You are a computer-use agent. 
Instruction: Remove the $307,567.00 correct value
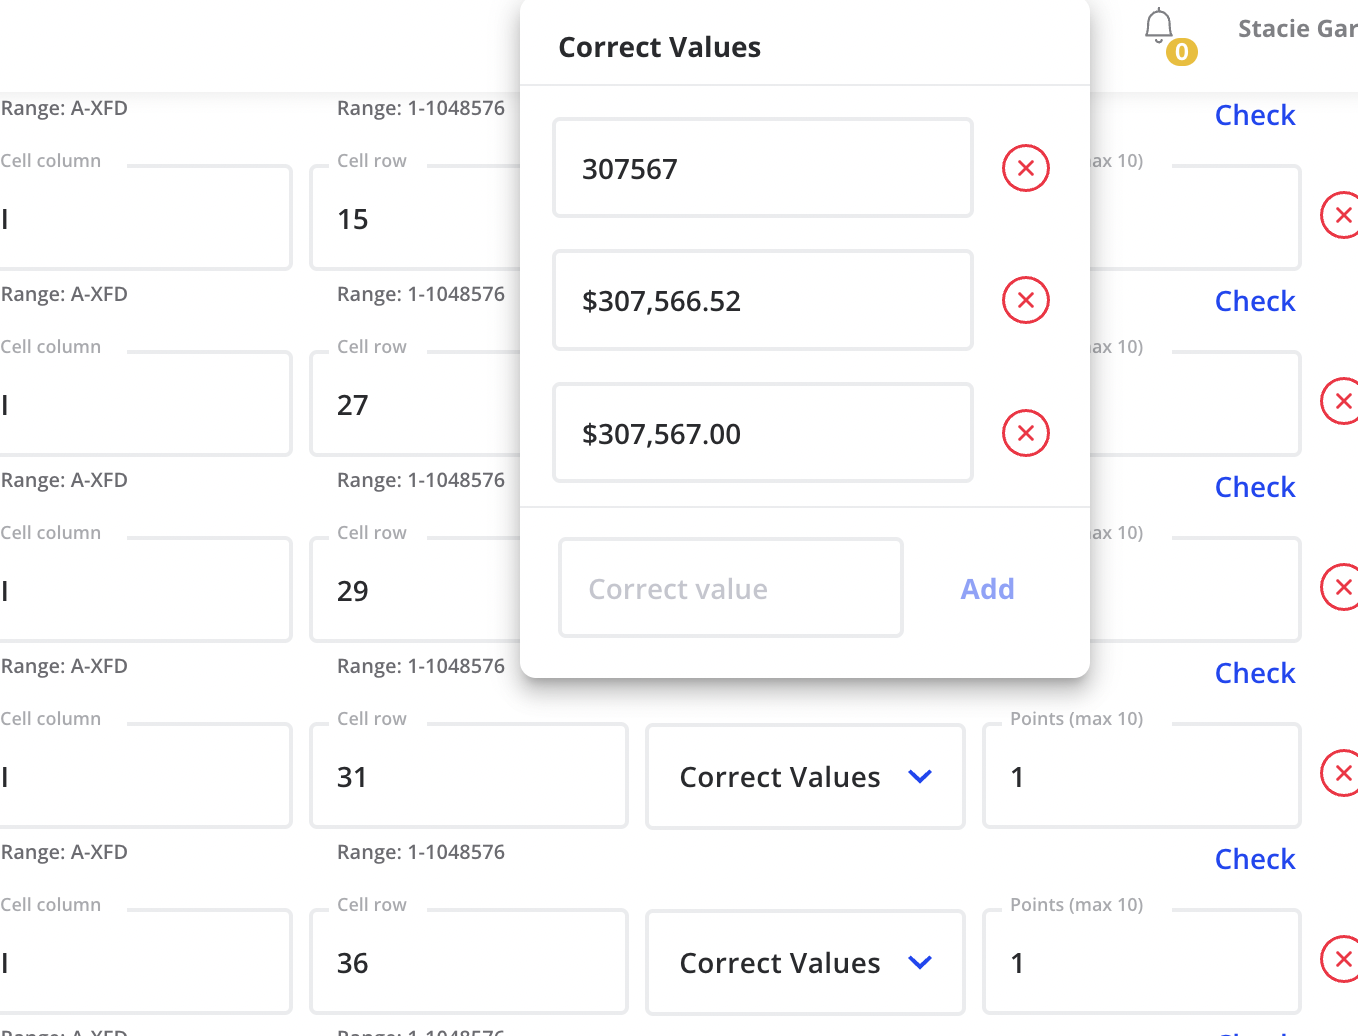click(1025, 433)
